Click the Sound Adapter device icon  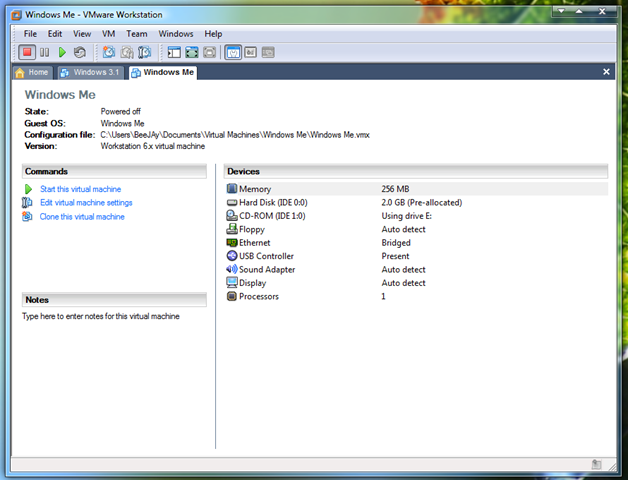[231, 269]
